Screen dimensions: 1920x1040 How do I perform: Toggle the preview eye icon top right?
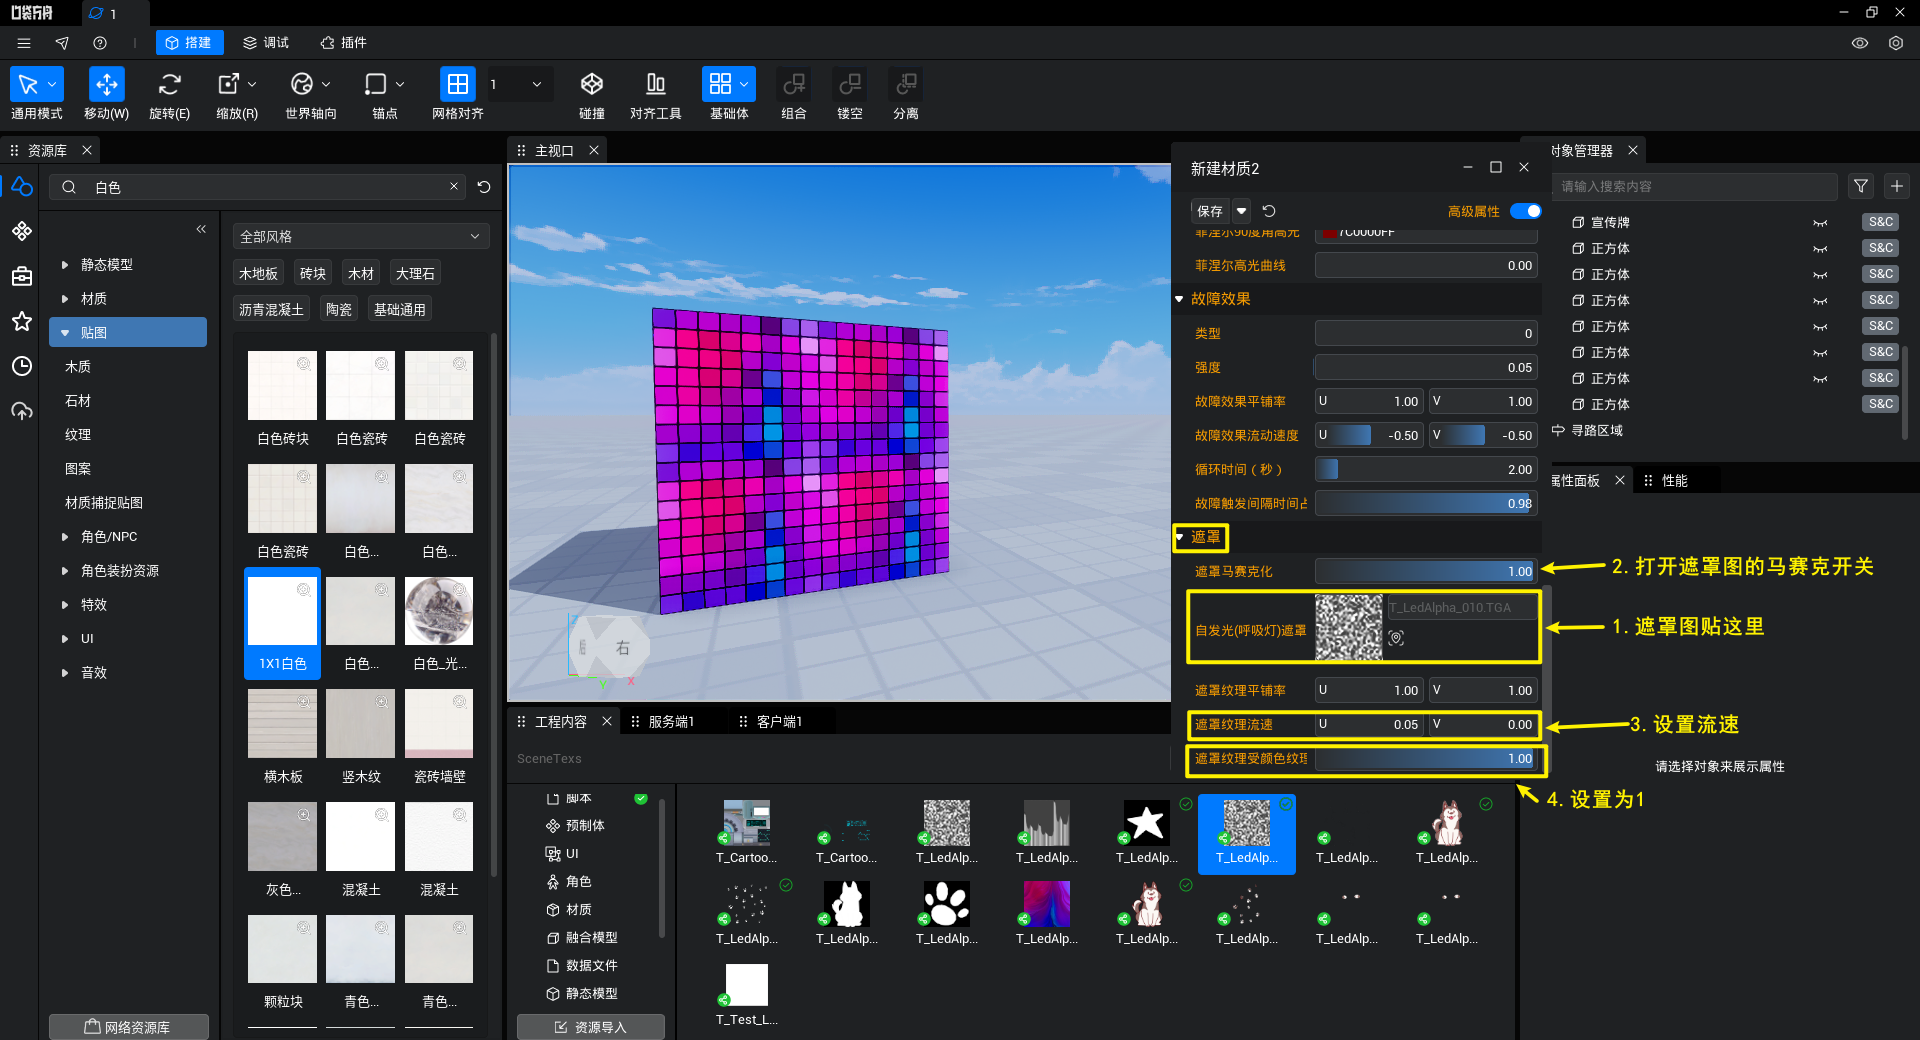click(1860, 43)
